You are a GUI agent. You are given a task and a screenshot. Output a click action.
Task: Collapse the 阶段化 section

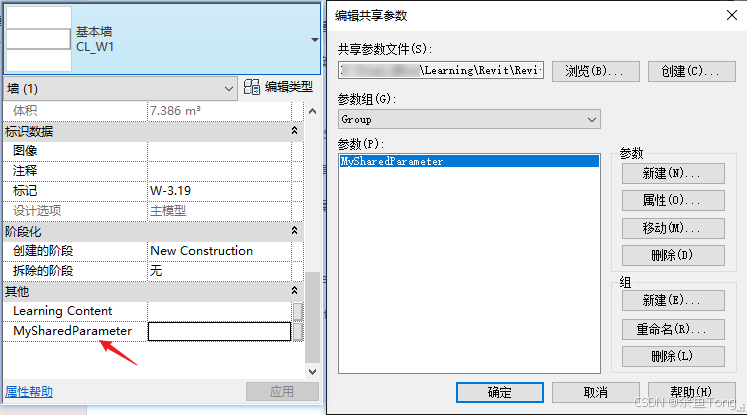pos(295,231)
